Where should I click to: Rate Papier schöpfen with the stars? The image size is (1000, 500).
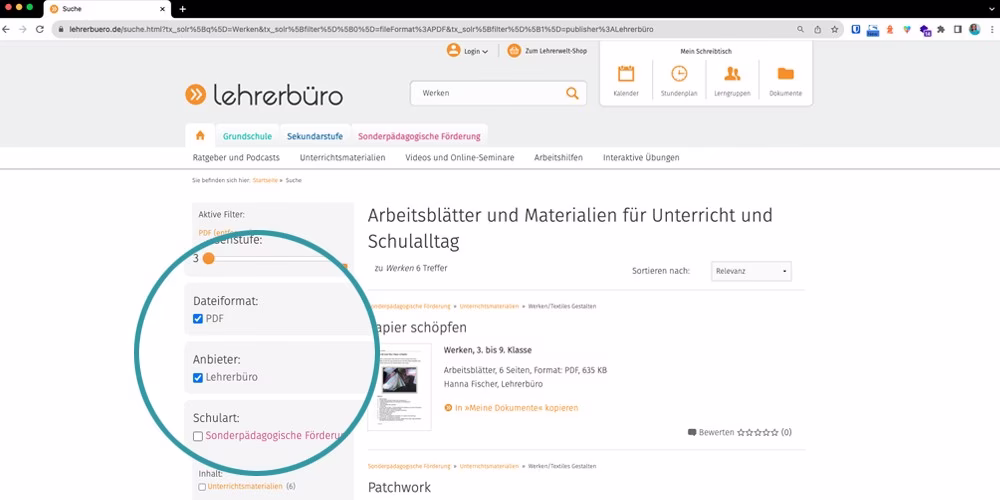click(x=758, y=432)
